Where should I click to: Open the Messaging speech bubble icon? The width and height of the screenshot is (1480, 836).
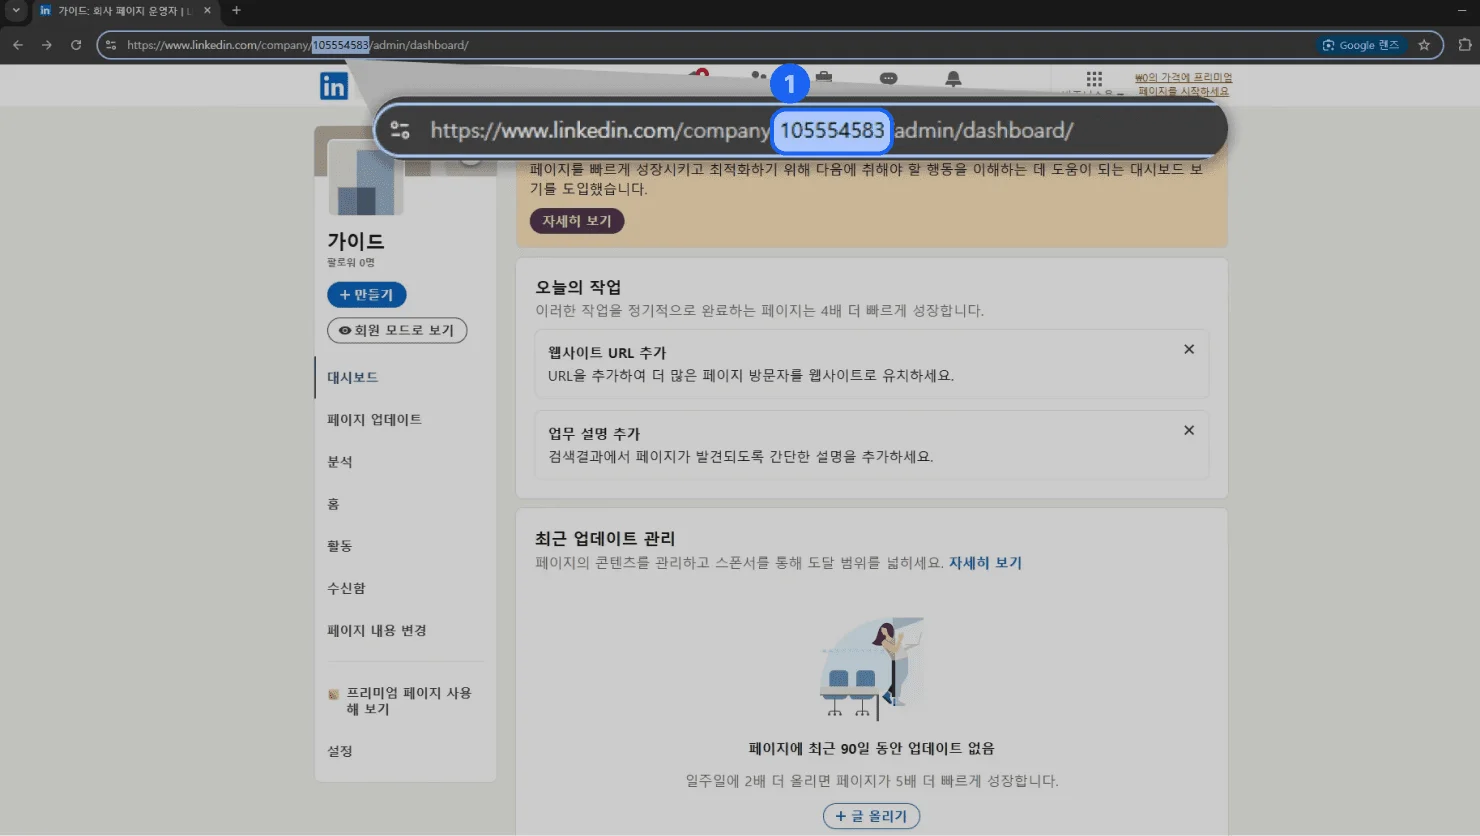[x=888, y=78]
